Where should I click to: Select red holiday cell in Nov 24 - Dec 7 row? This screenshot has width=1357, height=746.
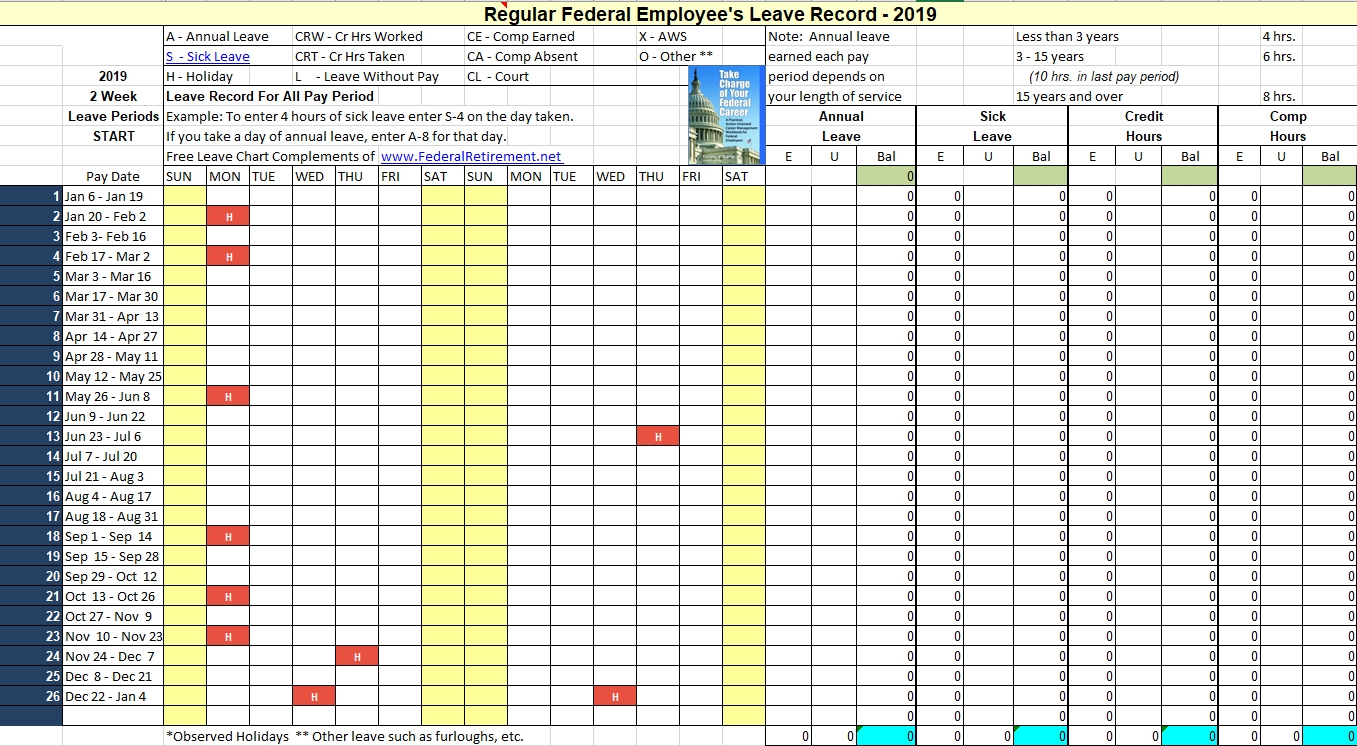357,657
